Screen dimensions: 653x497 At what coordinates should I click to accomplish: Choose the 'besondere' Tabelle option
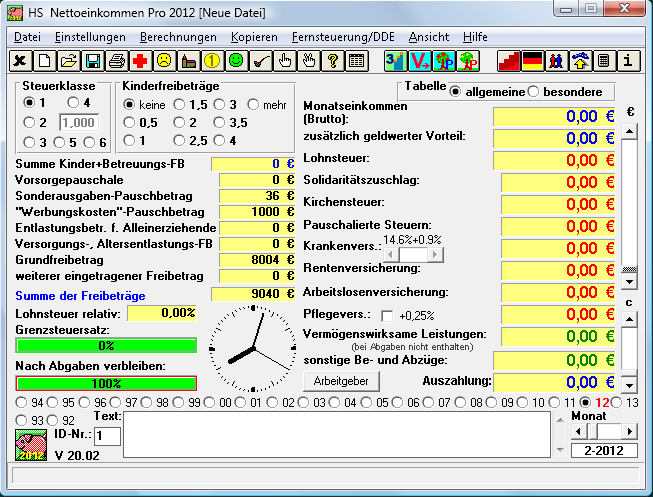tap(533, 92)
